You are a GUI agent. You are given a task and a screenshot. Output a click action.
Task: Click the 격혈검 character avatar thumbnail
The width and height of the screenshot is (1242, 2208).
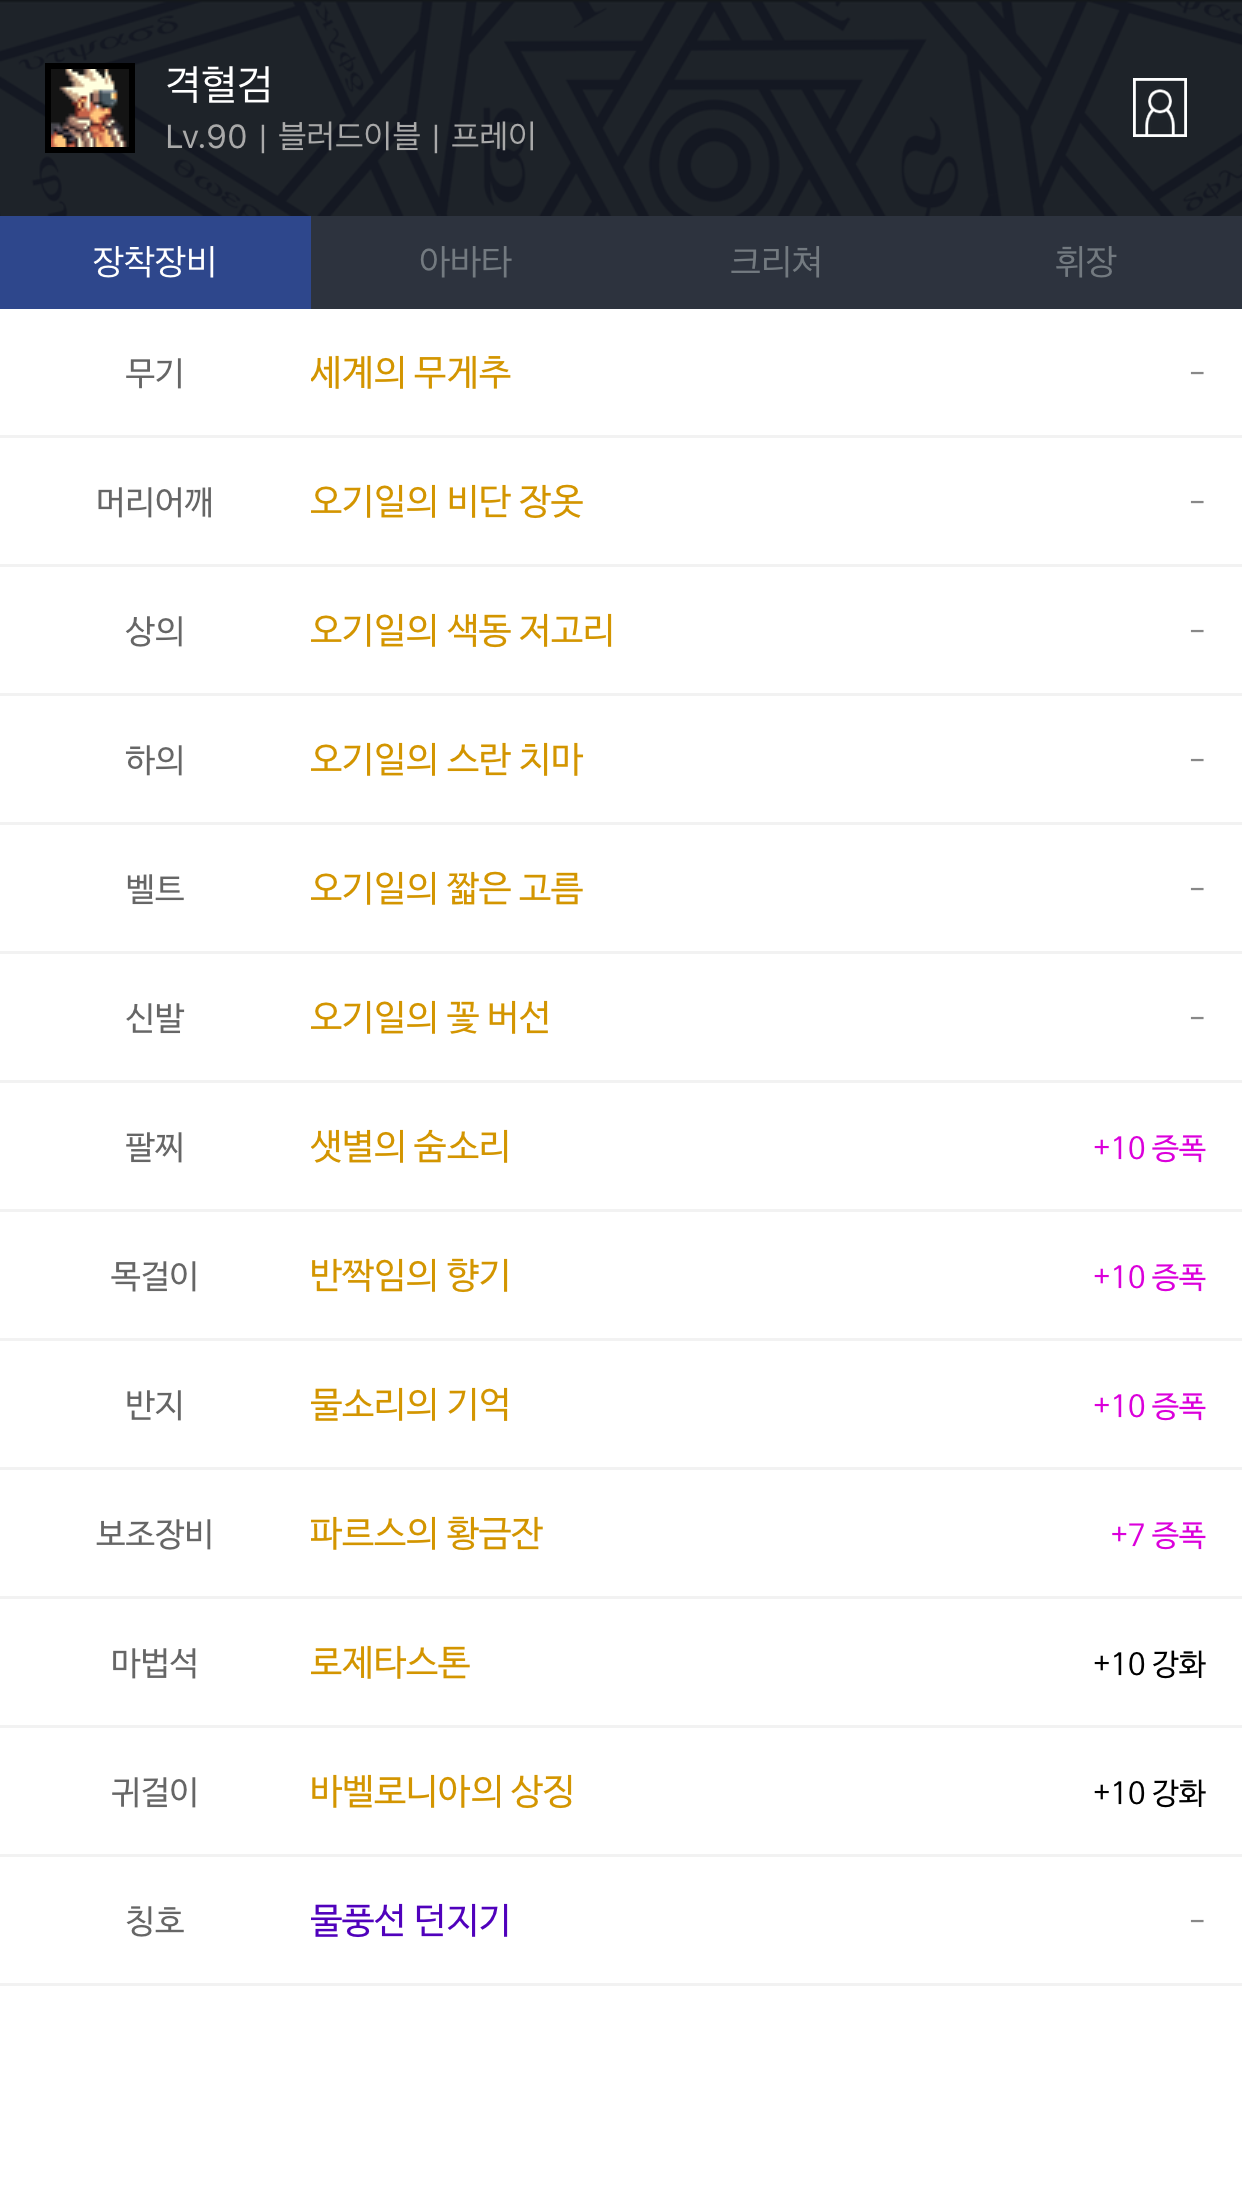point(90,108)
